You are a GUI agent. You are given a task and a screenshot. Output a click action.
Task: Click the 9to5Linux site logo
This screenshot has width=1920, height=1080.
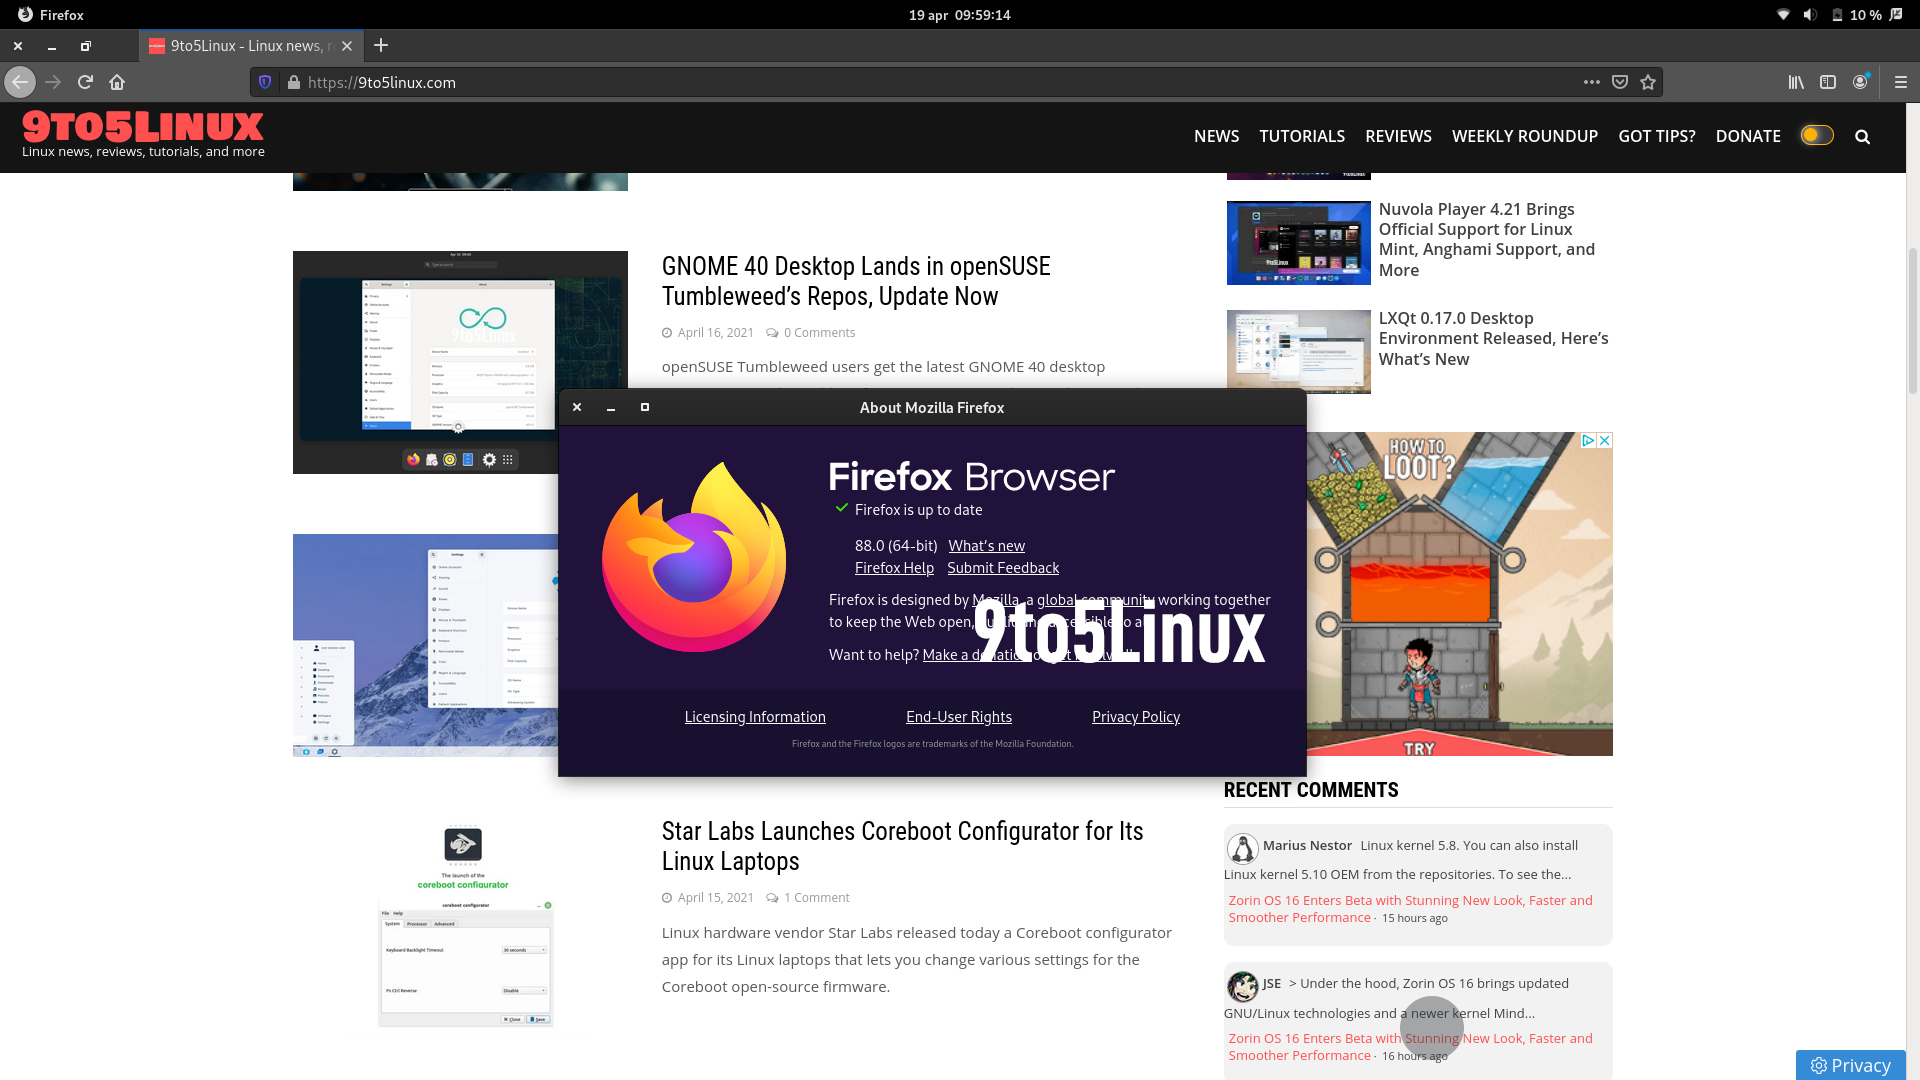click(140, 127)
